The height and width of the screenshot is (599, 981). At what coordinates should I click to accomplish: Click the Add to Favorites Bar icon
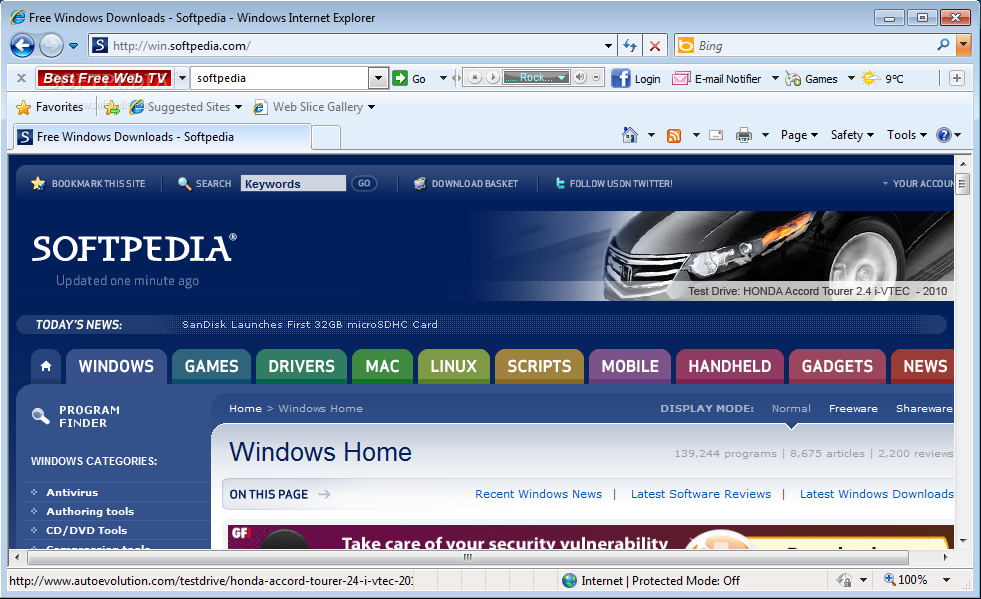(112, 108)
